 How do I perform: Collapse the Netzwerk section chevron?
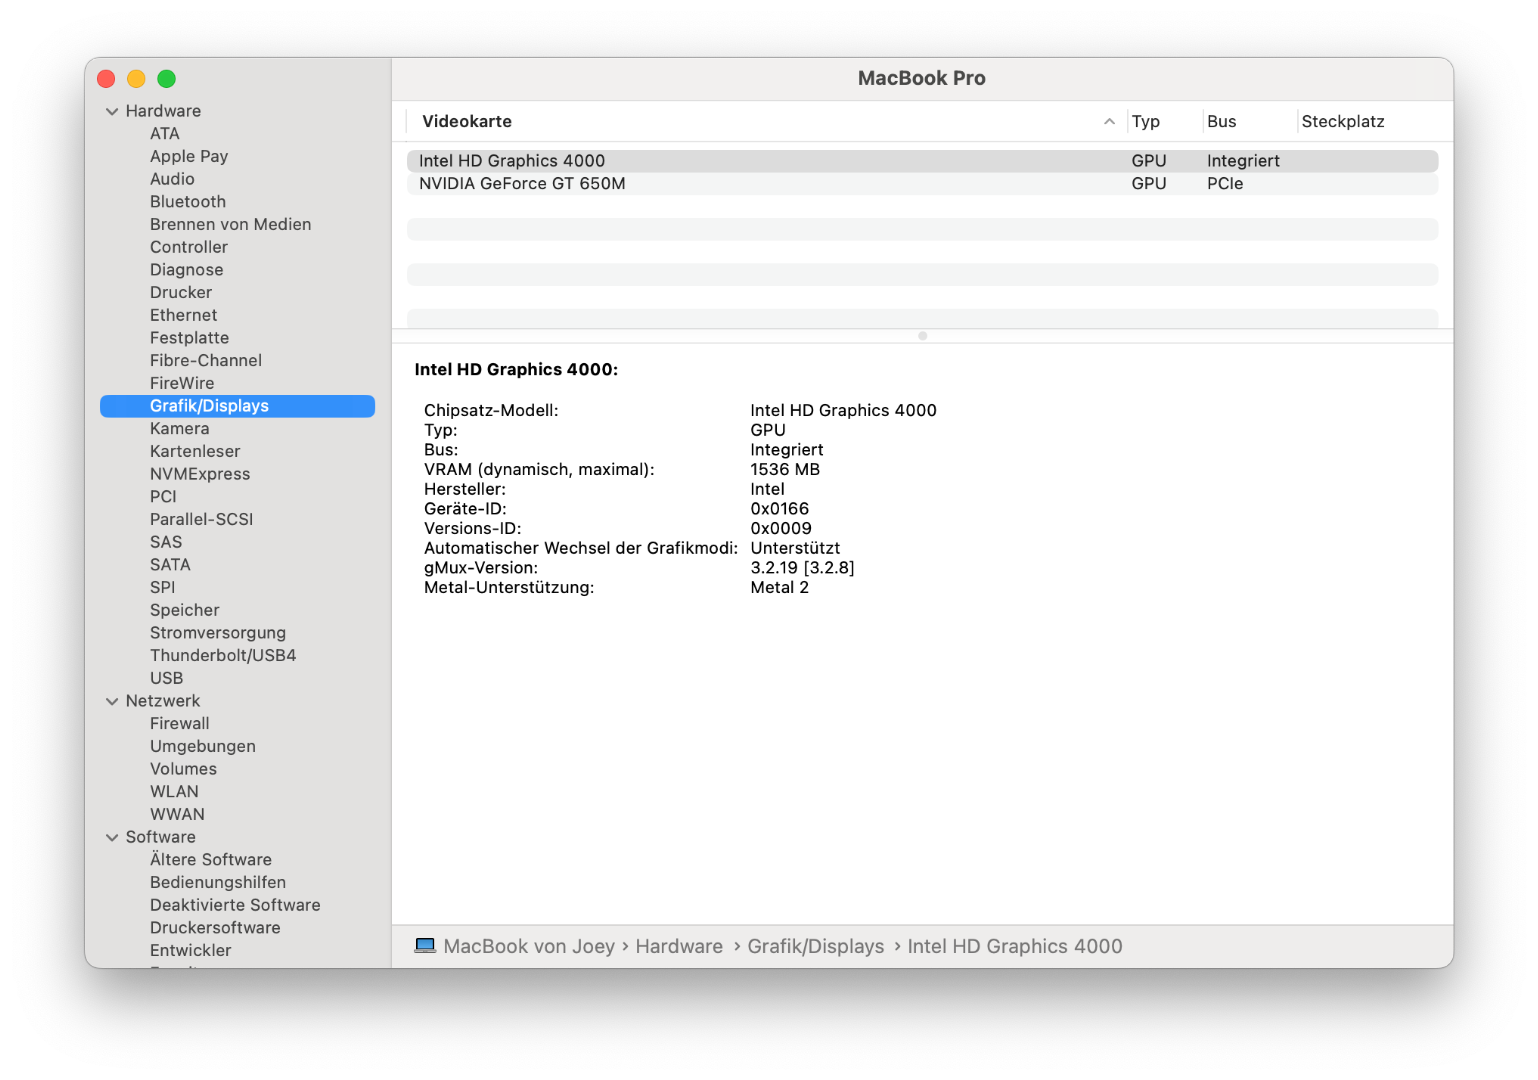point(112,701)
